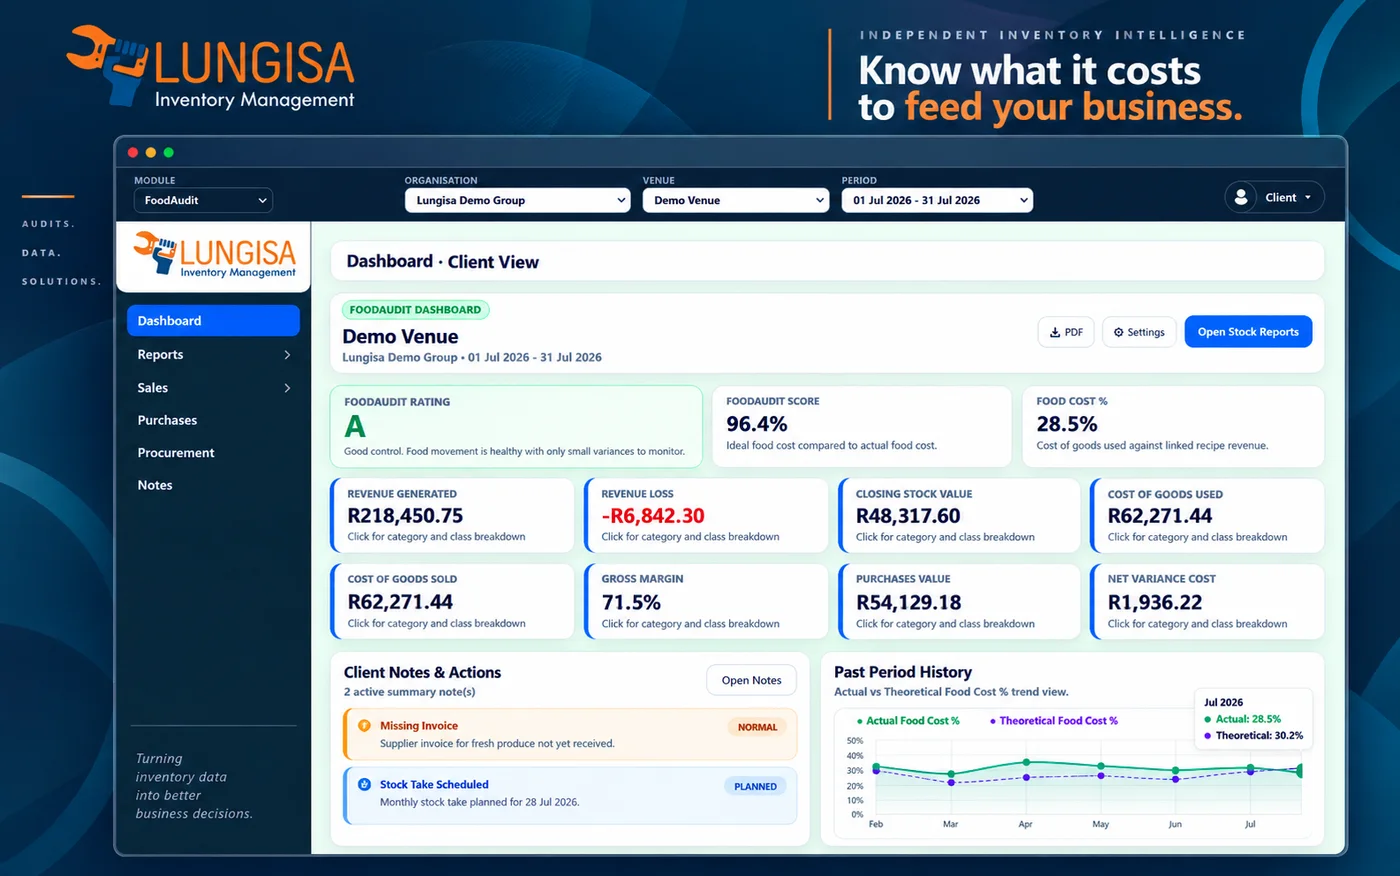Click the FoodAudit Score 96.4% value
This screenshot has height=876, width=1400.
pos(757,424)
